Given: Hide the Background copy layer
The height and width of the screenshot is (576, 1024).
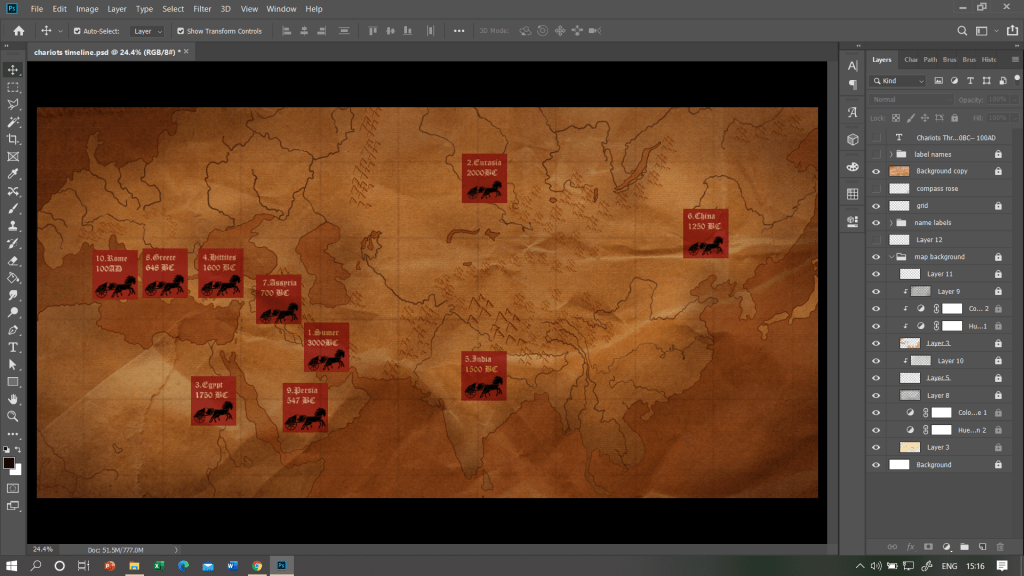Looking at the screenshot, I should [876, 171].
